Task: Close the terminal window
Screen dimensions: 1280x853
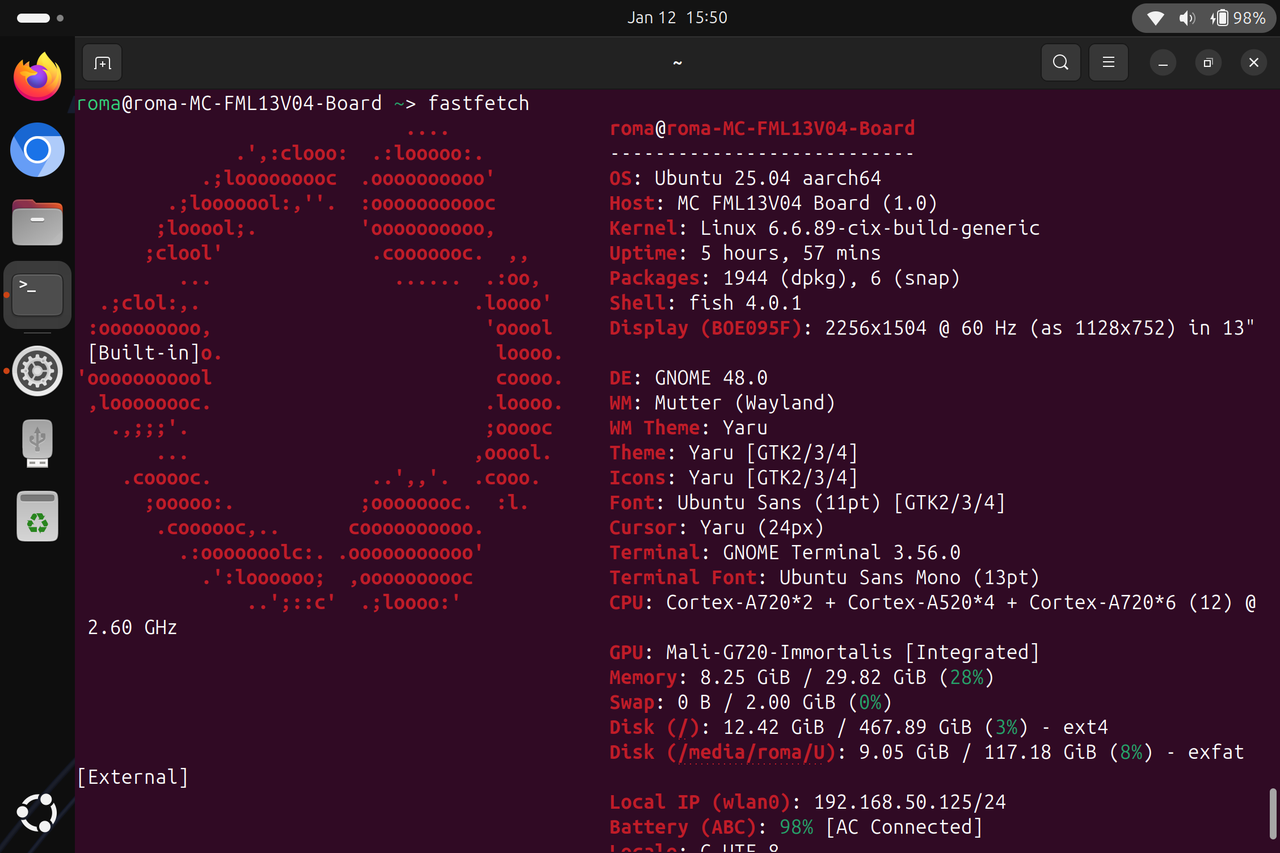Action: [x=1254, y=63]
